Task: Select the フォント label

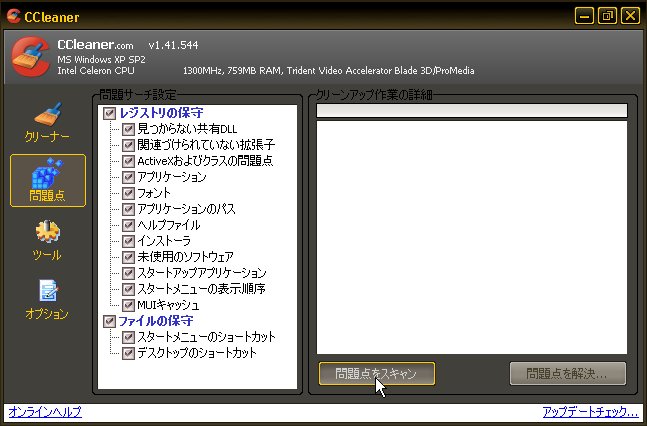Action: pyautogui.click(x=154, y=193)
